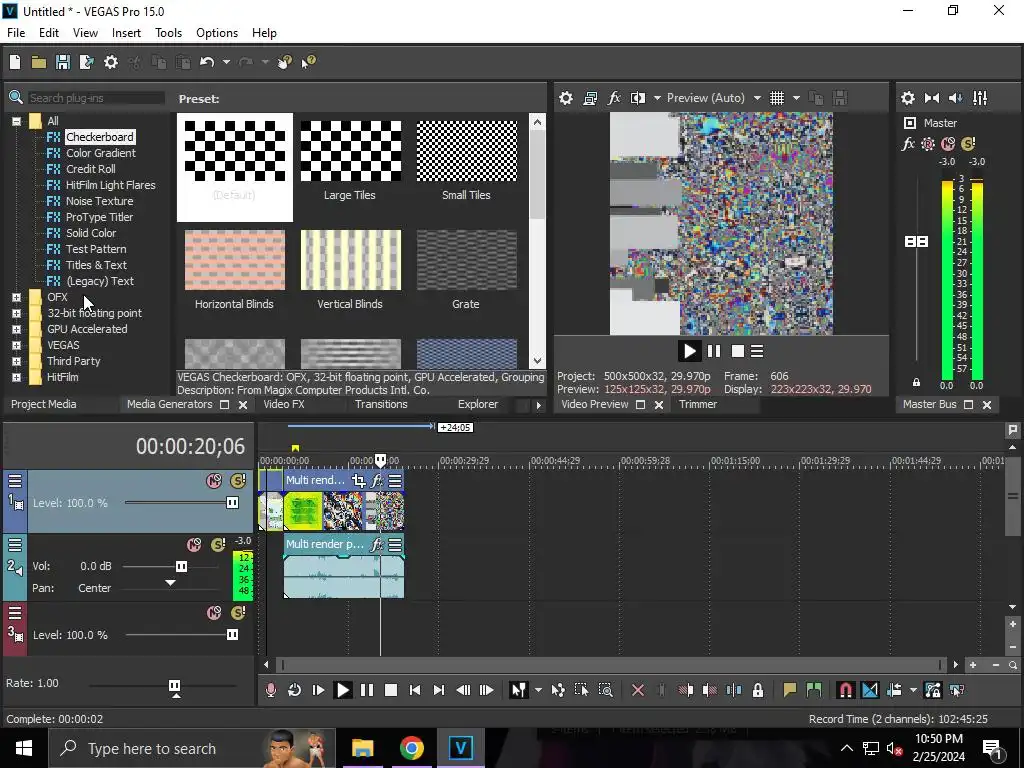
Task: Open Chrome from the taskbar
Action: pos(411,748)
